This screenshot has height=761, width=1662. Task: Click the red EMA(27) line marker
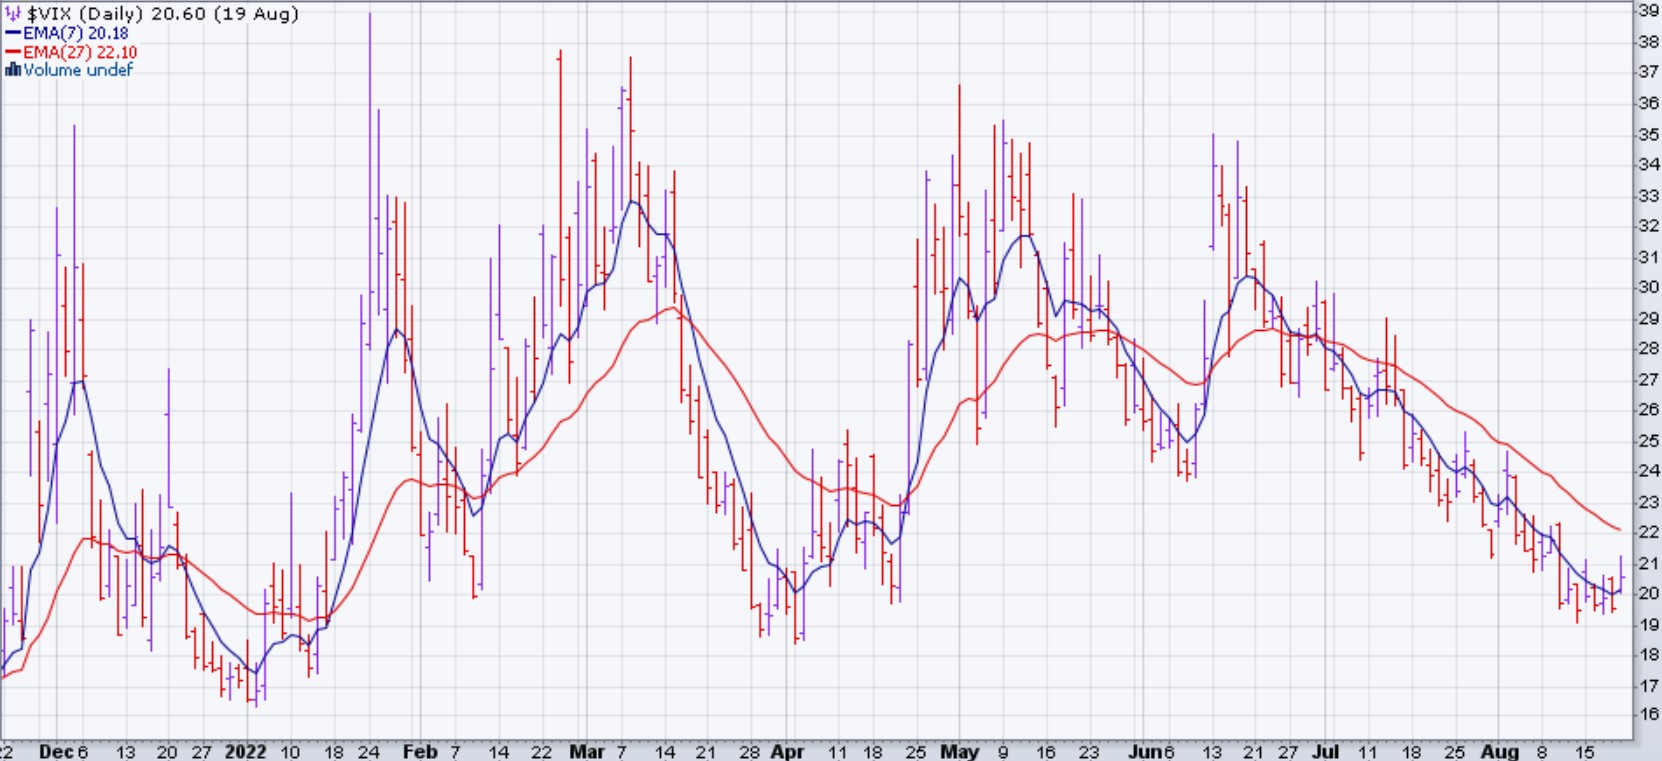[x=13, y=52]
